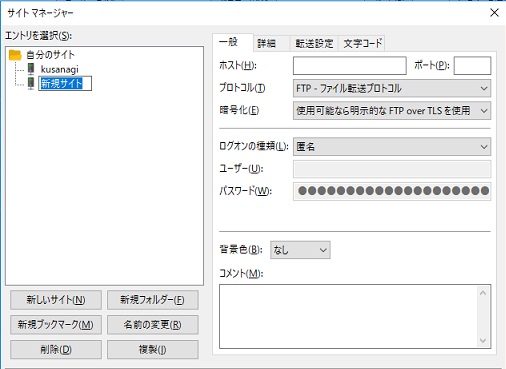The width and height of the screenshot is (506, 369).
Task: Click the 新しいサイト button
Action: tap(56, 300)
